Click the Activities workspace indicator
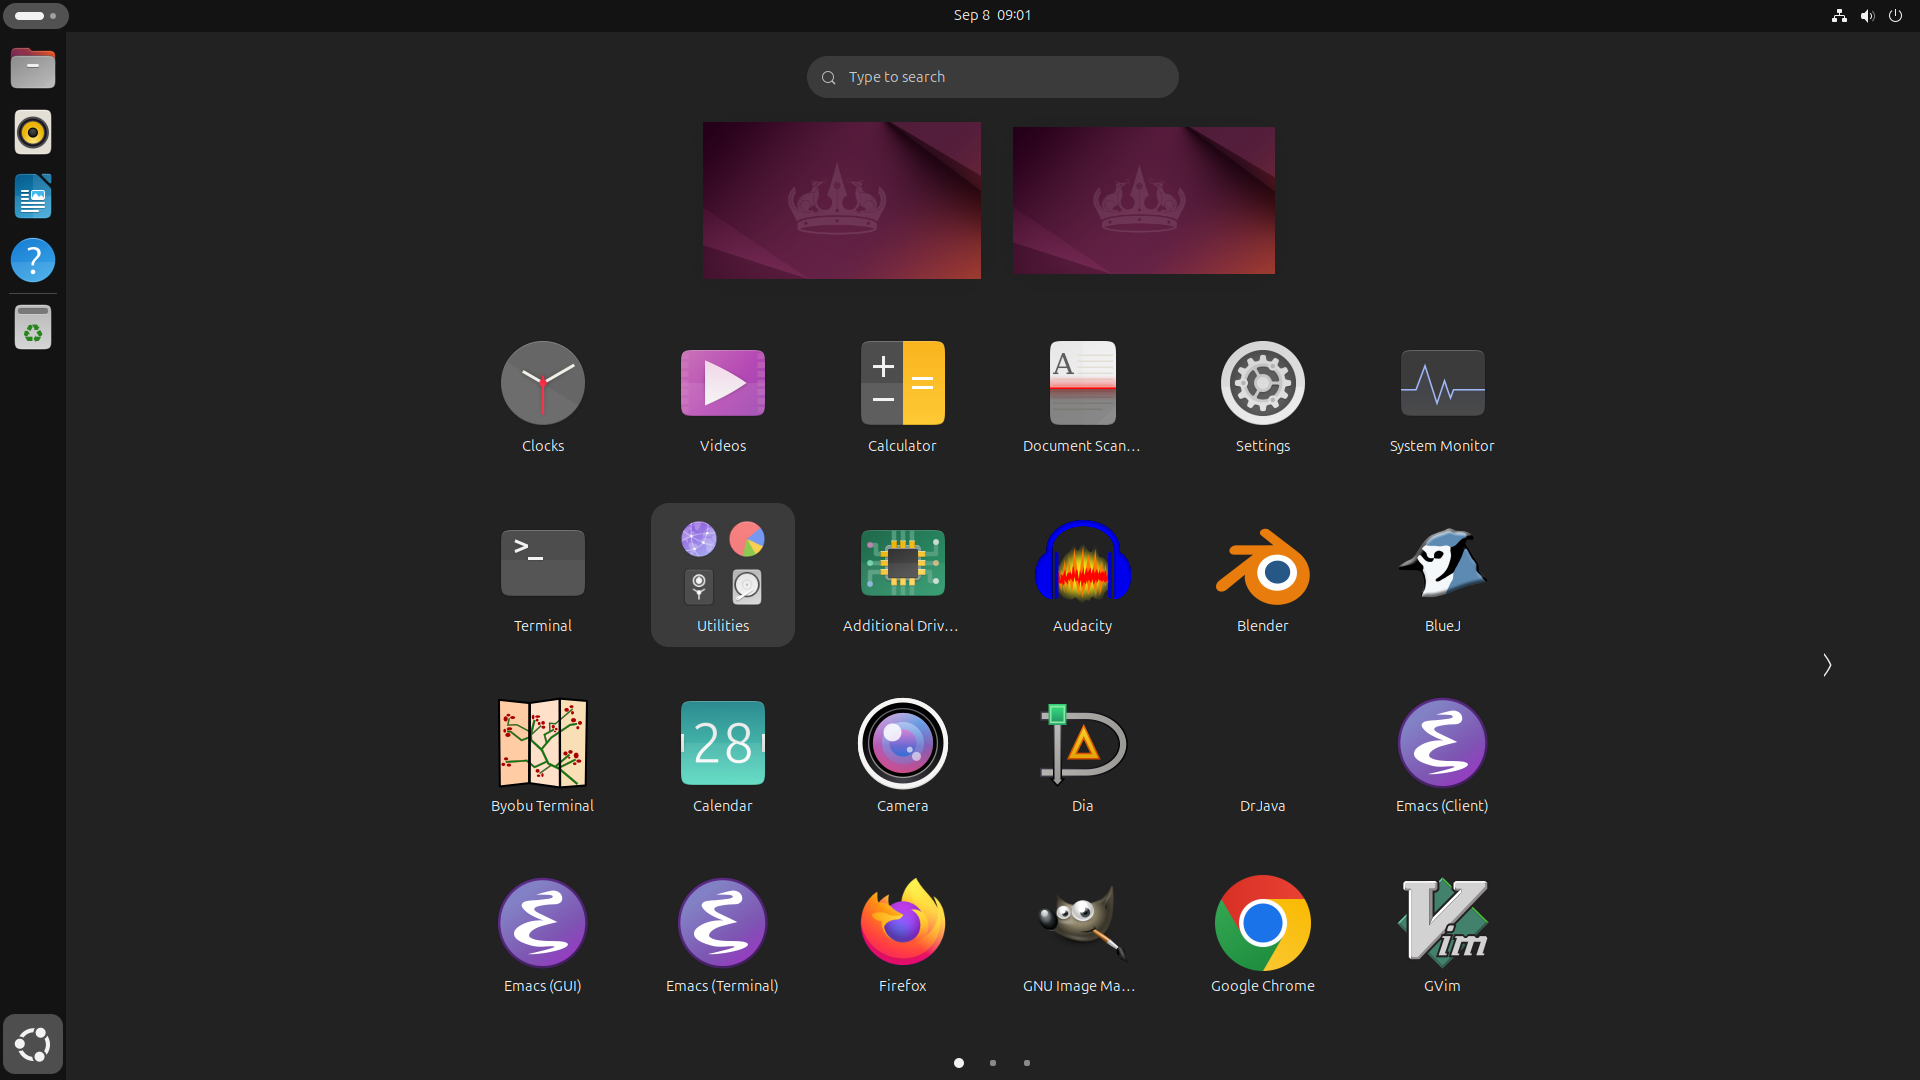Screen dimensions: 1920x1080 pyautogui.click(x=36, y=16)
